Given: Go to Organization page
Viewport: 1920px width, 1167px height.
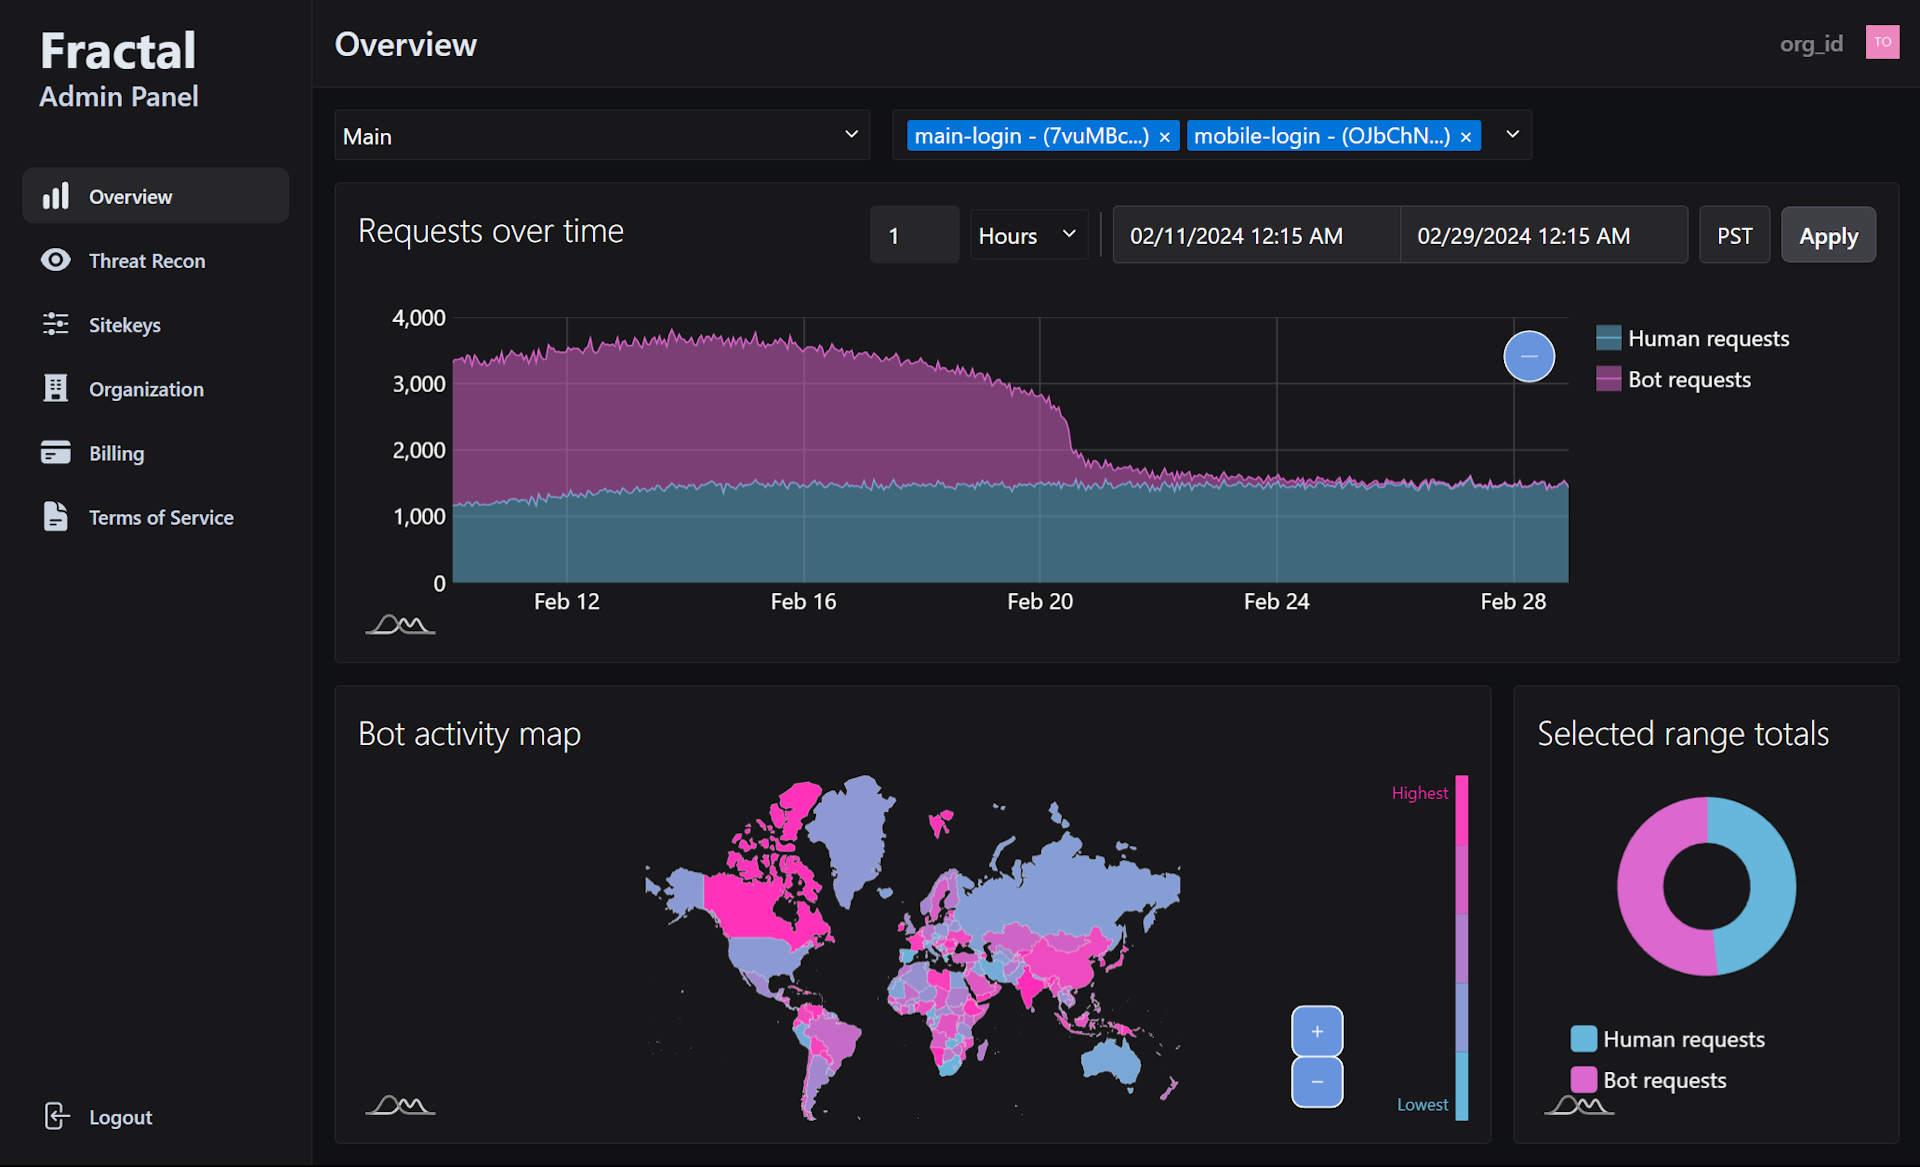Looking at the screenshot, I should pyautogui.click(x=156, y=389).
